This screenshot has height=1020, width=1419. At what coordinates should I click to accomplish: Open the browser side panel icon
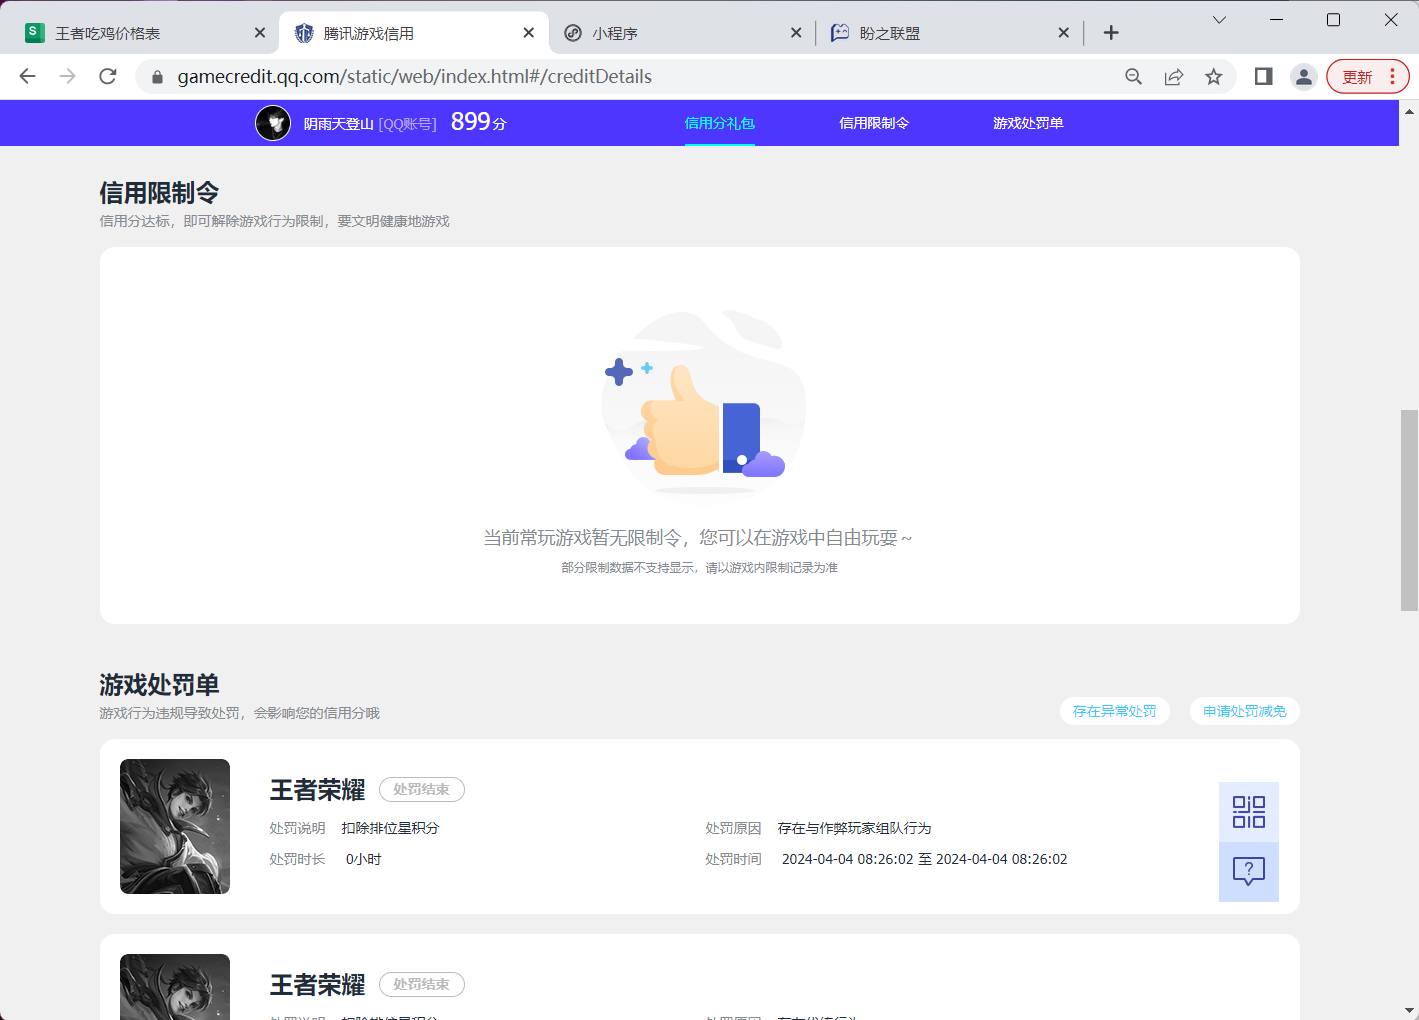(x=1263, y=76)
